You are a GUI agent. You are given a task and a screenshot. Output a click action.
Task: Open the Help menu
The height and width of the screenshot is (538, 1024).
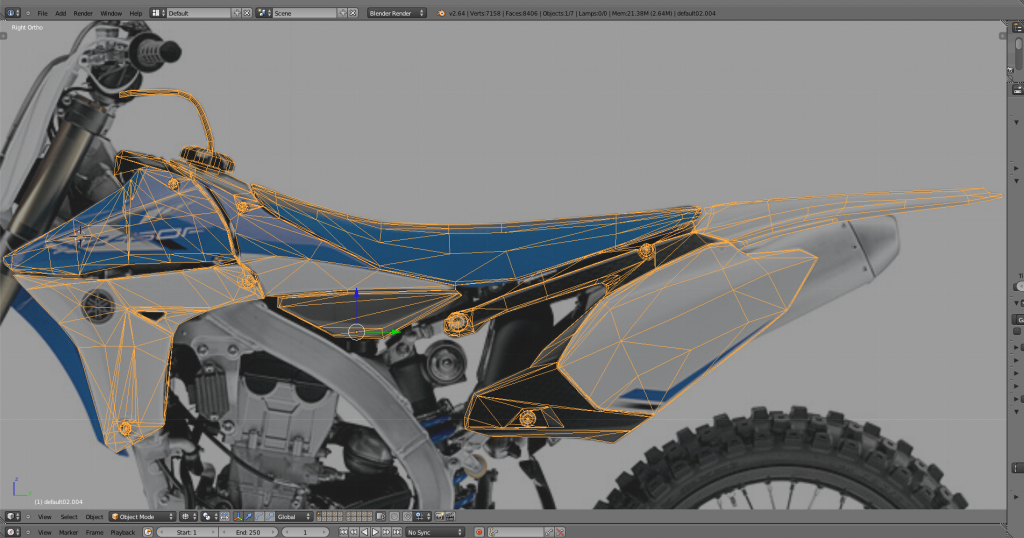pos(136,13)
